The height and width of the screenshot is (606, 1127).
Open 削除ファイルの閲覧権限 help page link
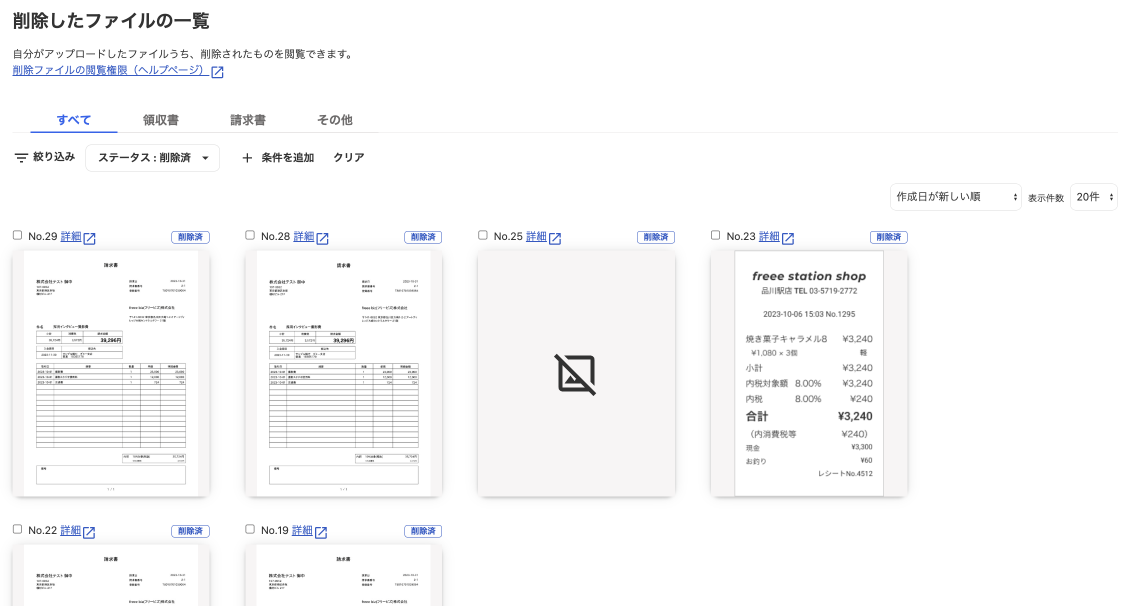coord(111,70)
